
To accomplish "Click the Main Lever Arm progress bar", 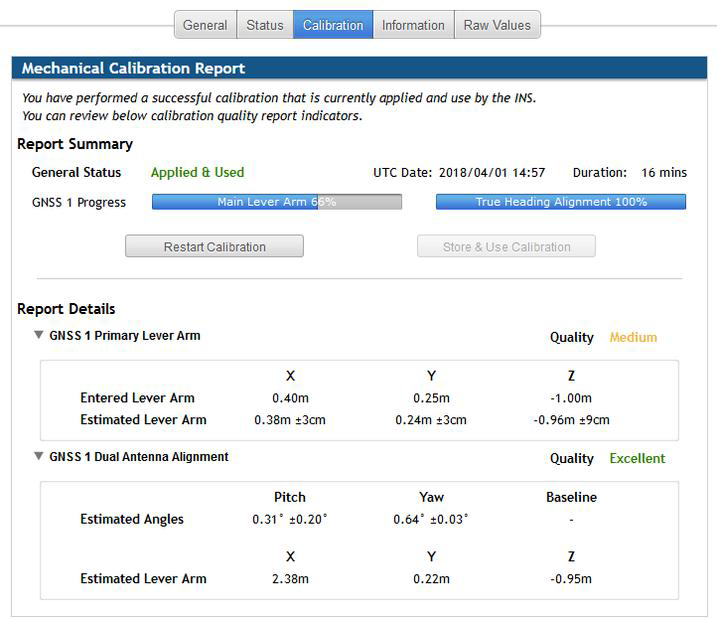I will click(276, 202).
